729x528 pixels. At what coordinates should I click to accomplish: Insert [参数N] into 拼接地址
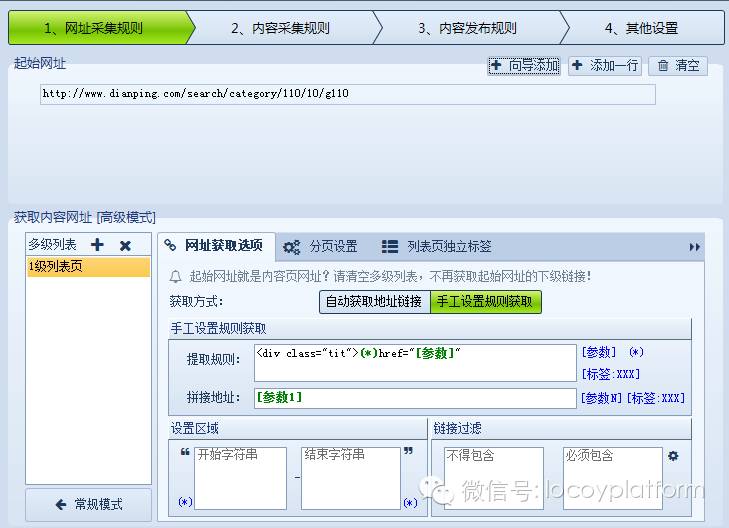point(601,398)
